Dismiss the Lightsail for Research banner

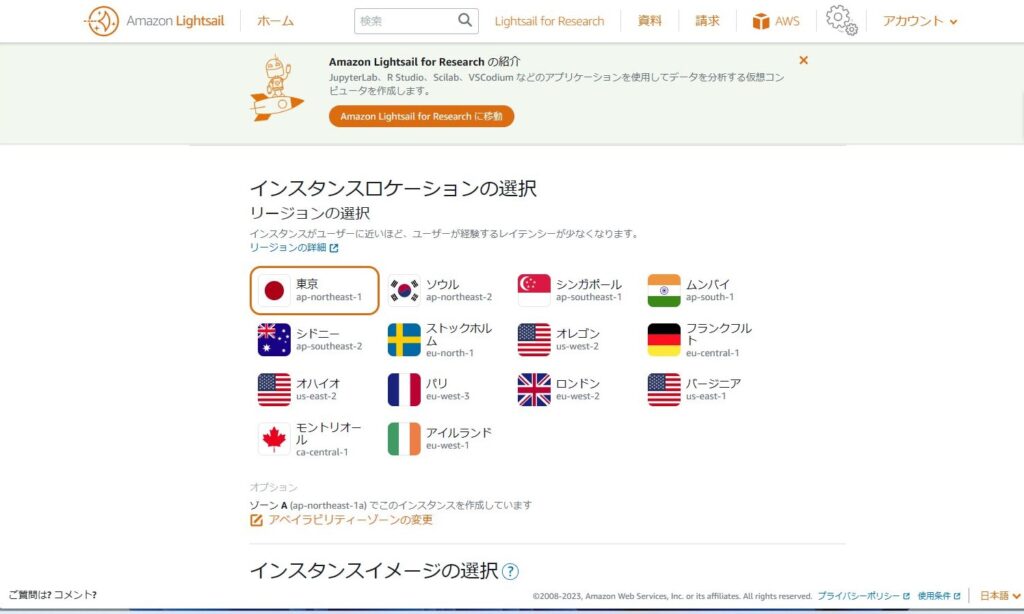(803, 60)
